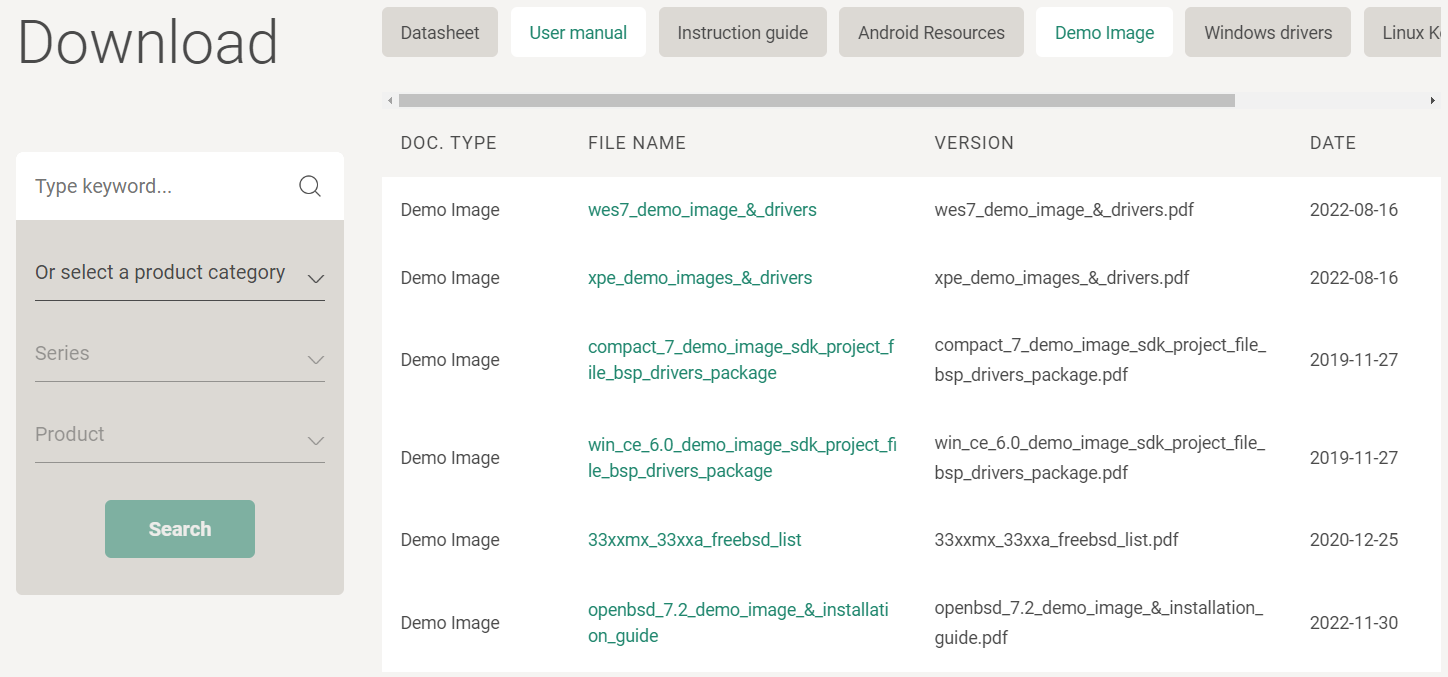The image size is (1448, 677).
Task: Click the FILE NAME column header
Action: 637,143
